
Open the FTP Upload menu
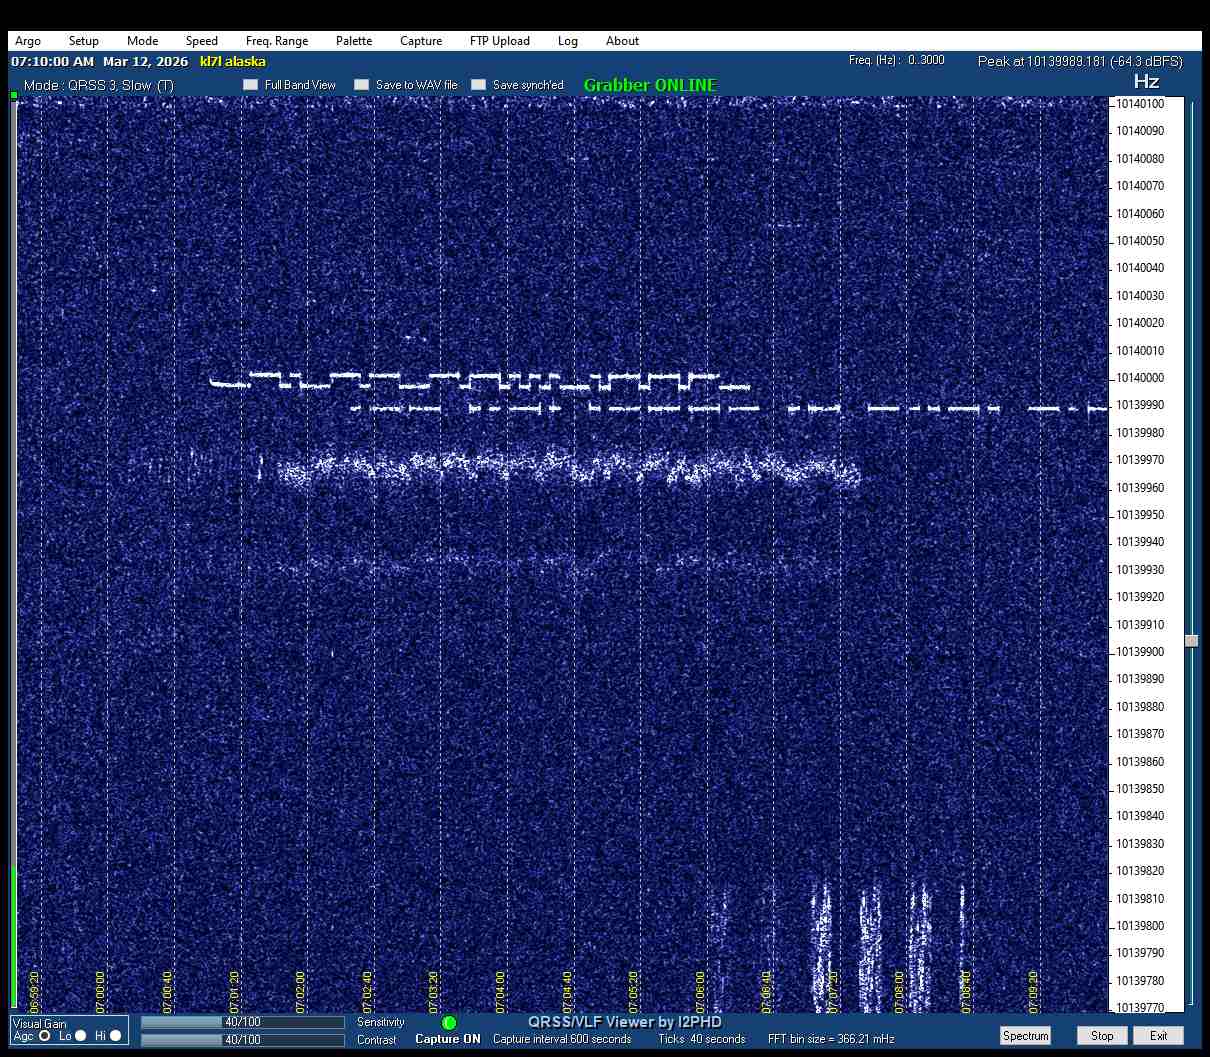tap(499, 41)
